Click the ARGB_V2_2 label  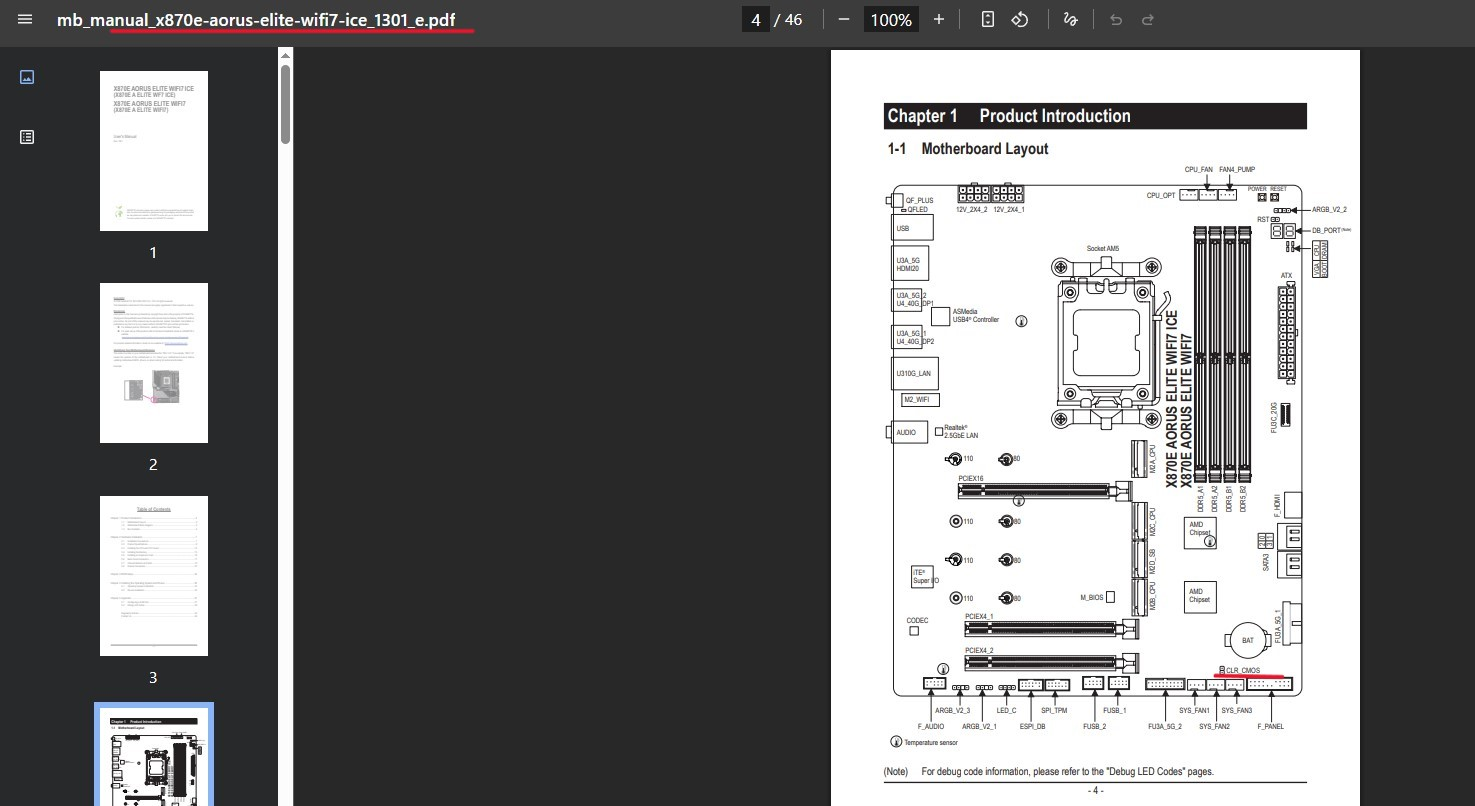1329,210
